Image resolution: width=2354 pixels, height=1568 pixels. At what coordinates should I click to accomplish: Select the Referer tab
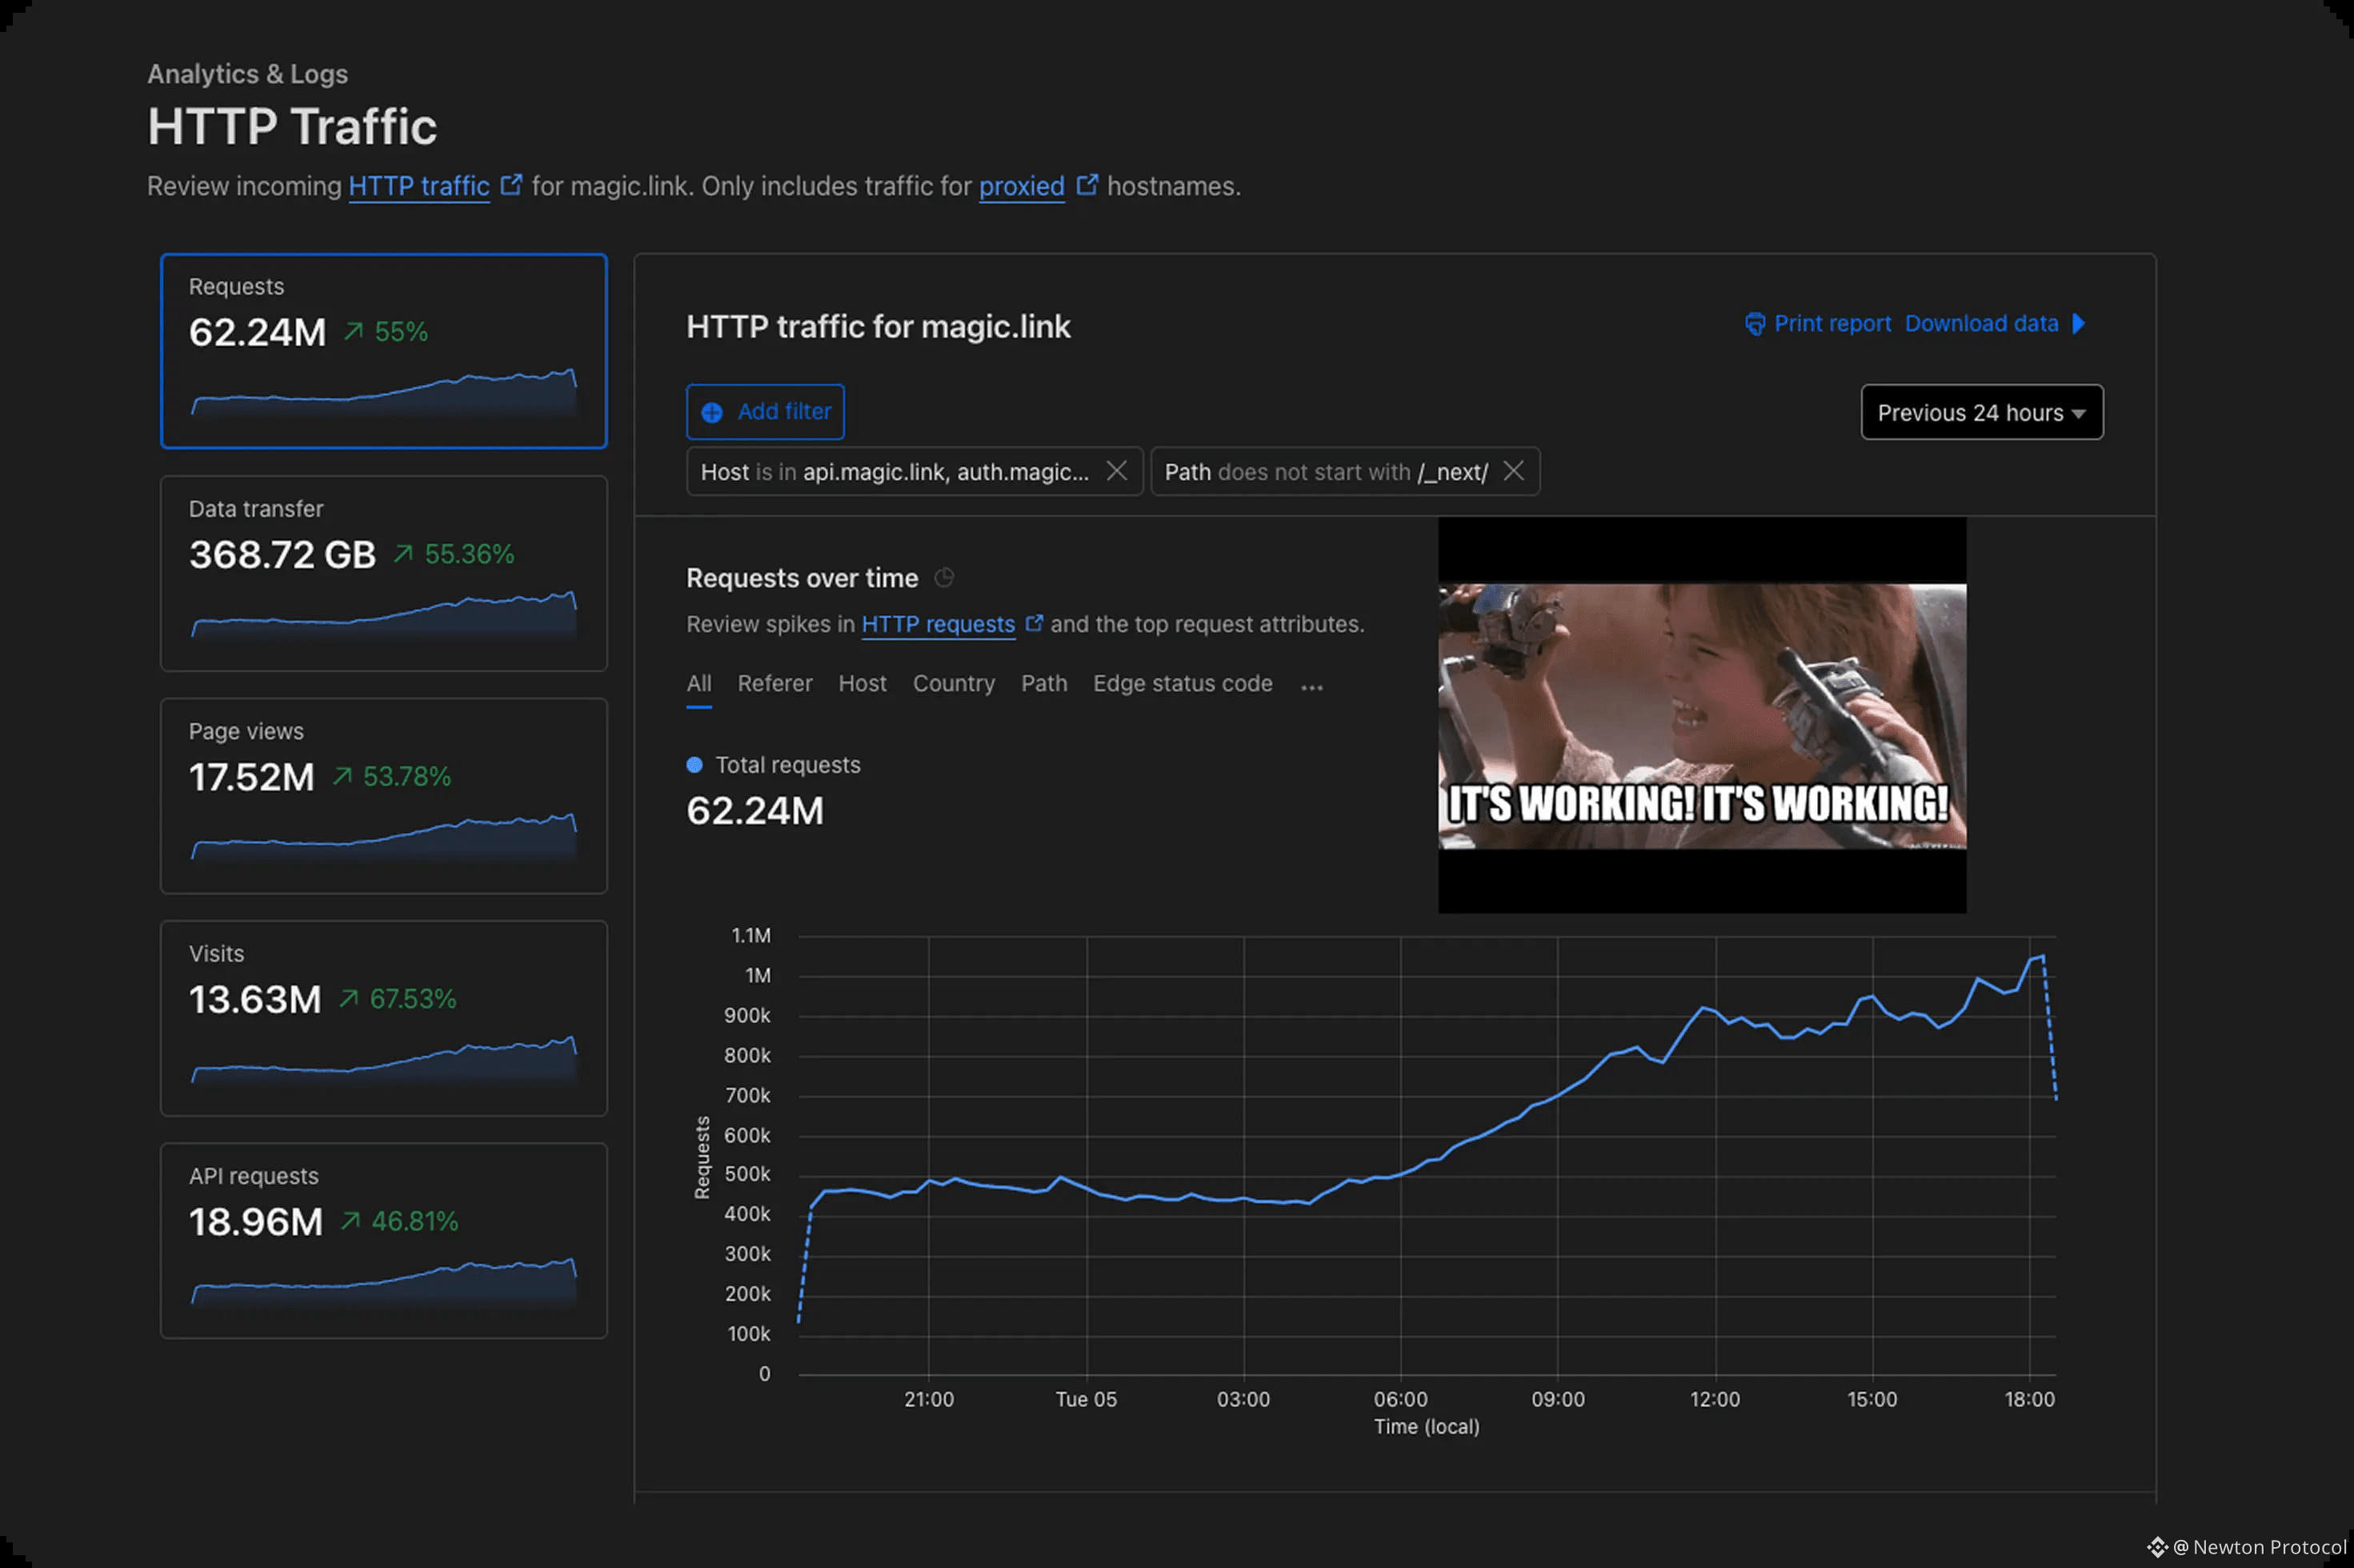pyautogui.click(x=774, y=684)
